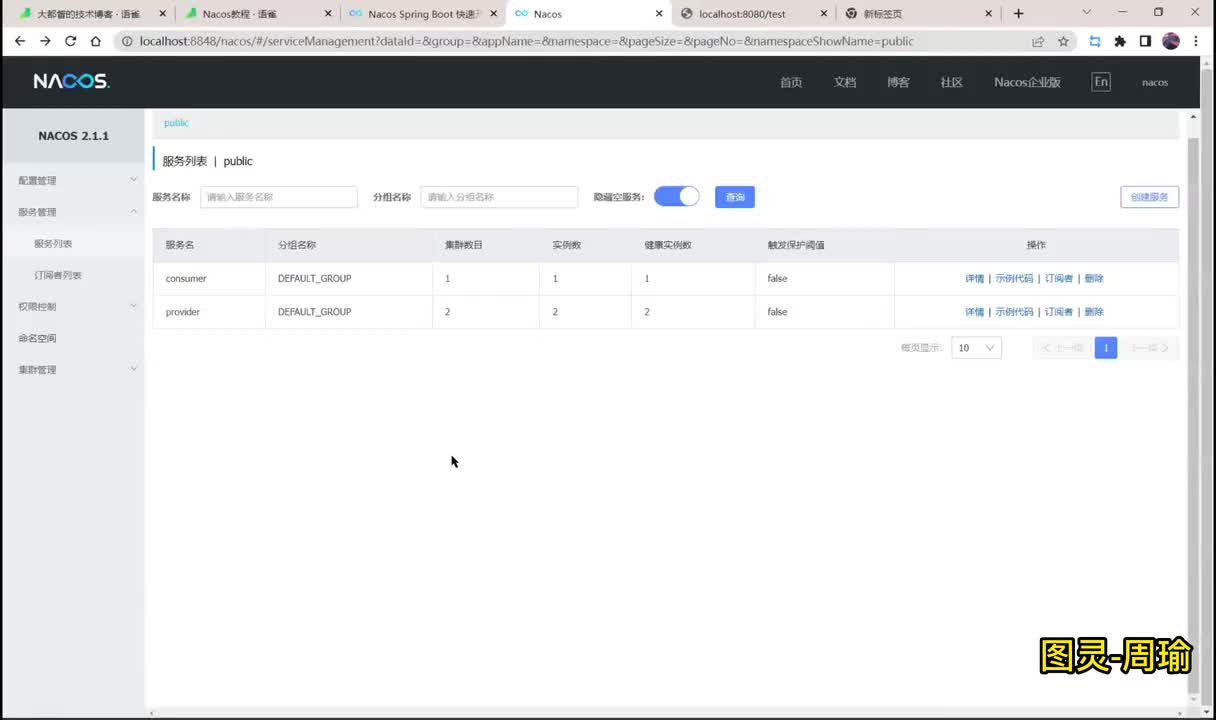Open 示例代码 for the consumer service
The width and height of the screenshot is (1216, 720).
click(1014, 279)
